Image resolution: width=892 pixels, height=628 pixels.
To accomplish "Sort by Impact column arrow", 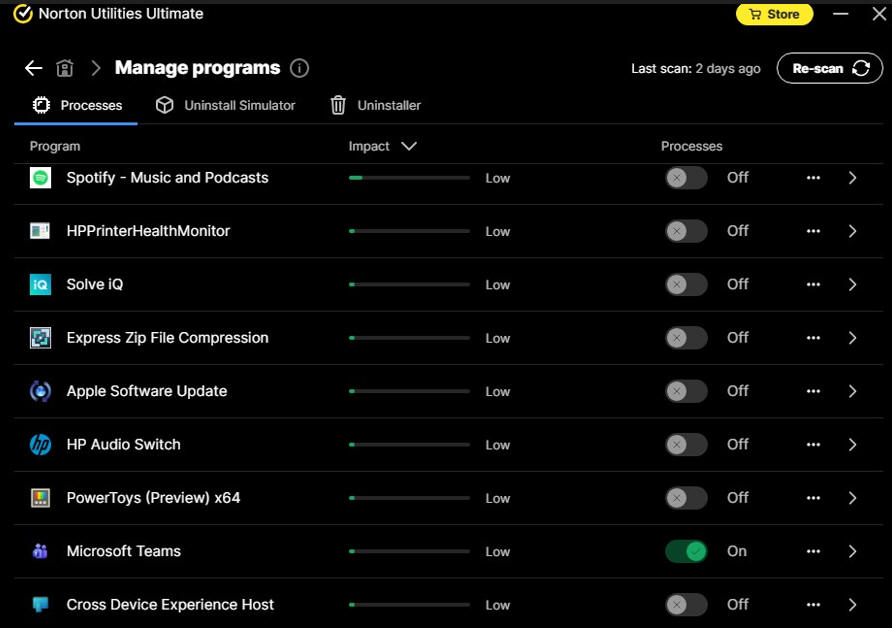I will (x=408, y=146).
